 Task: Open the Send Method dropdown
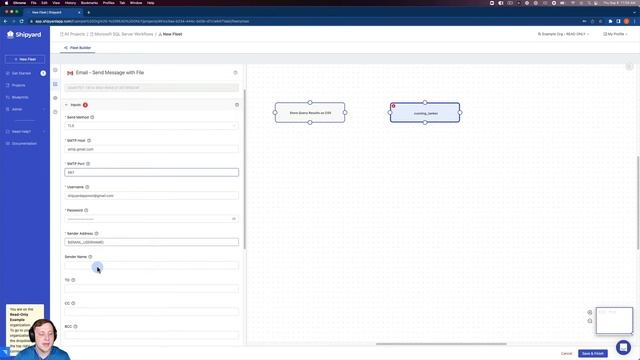[x=151, y=126]
